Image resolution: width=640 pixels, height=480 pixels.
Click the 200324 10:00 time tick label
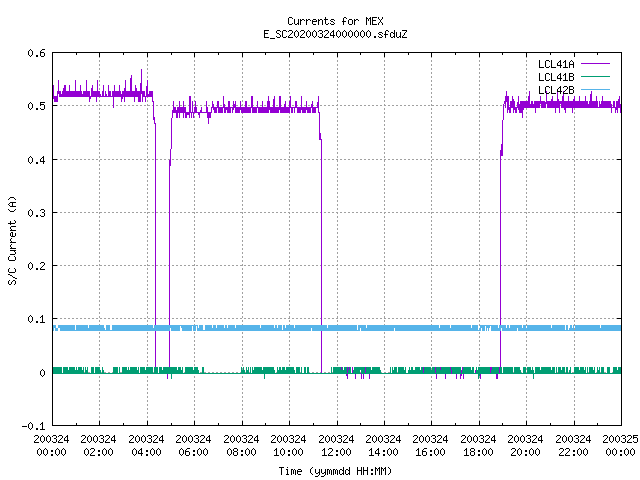point(288,446)
